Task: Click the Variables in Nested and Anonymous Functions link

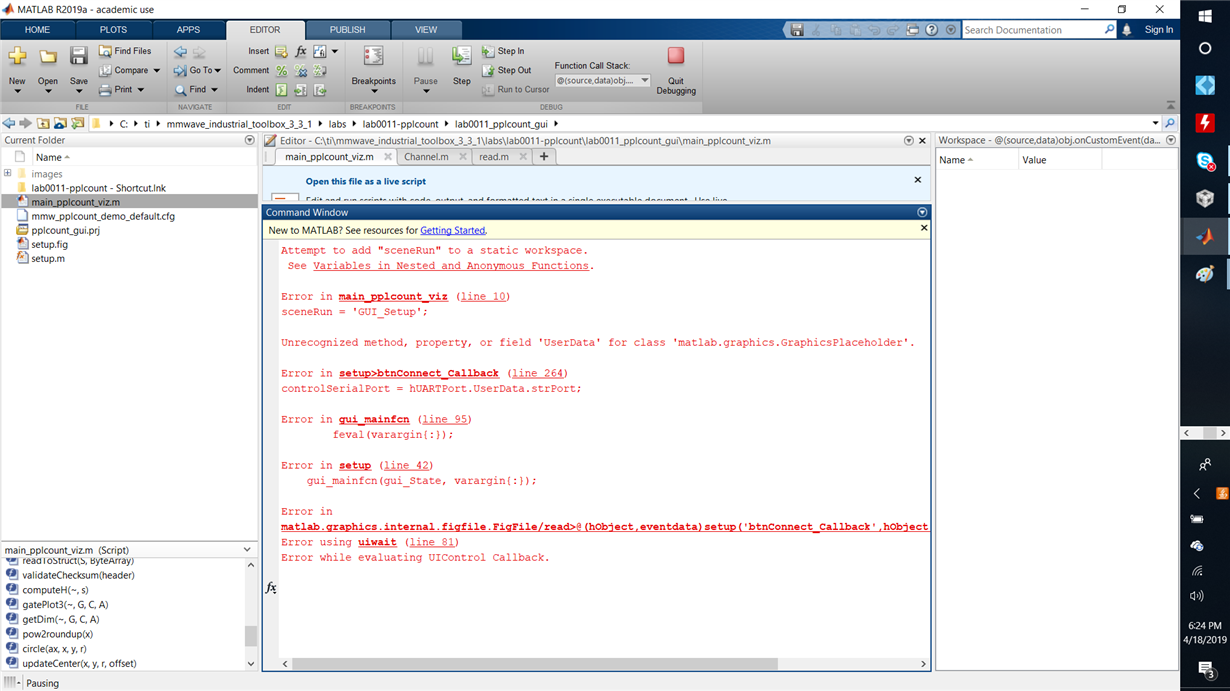Action: coord(453,266)
